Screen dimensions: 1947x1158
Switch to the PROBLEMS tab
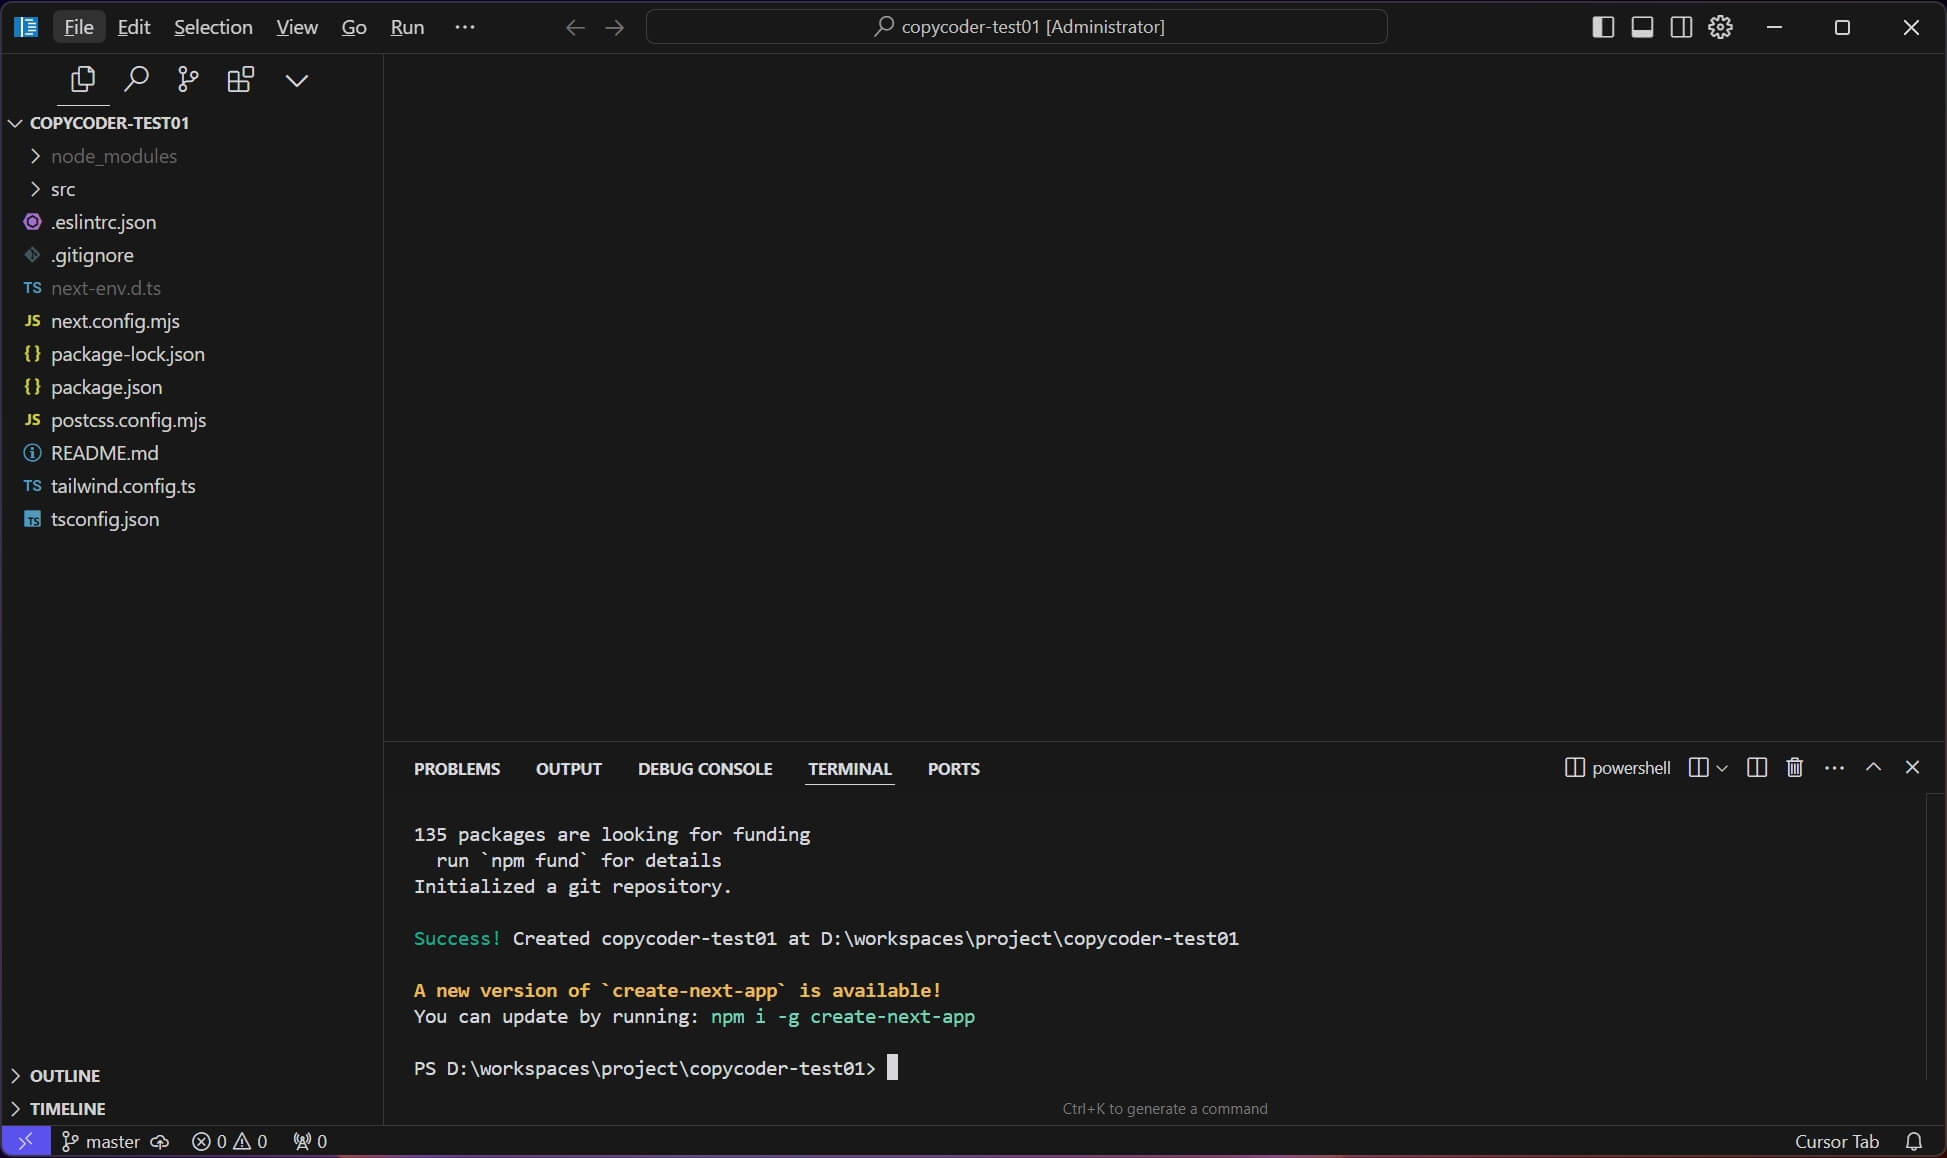point(457,769)
